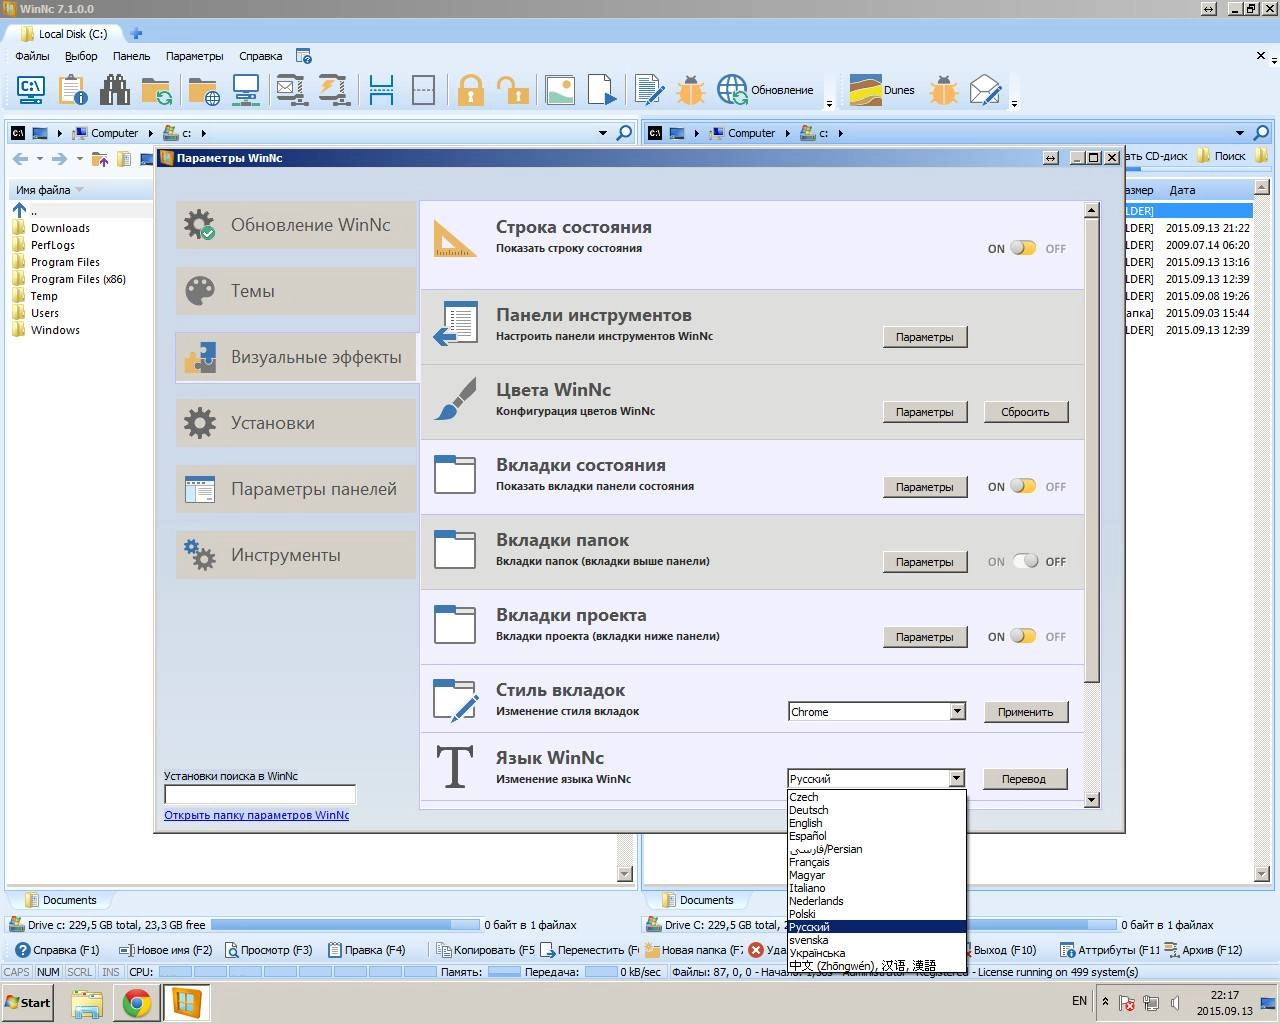Viewport: 1280px width, 1024px height.
Task: Click the Установки поиска search field
Action: 260,795
